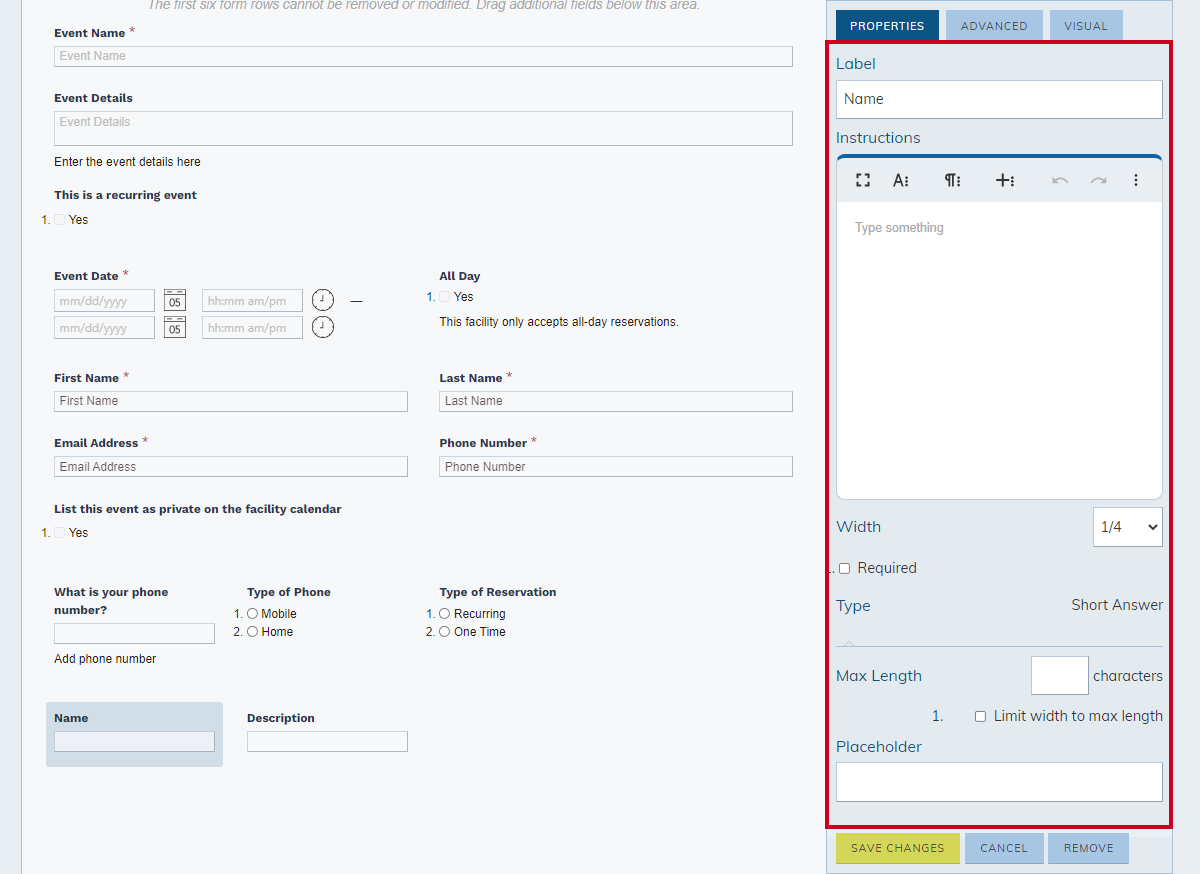Click the end date mm/dd/yyyy field
Image resolution: width=1200 pixels, height=874 pixels.
tap(104, 328)
